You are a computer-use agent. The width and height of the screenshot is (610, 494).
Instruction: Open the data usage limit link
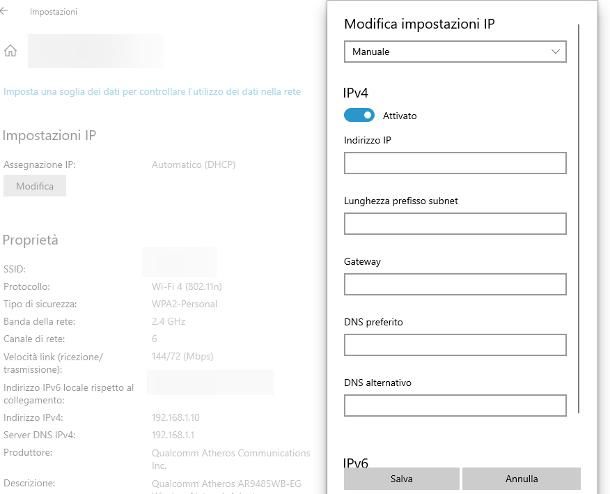[152, 91]
